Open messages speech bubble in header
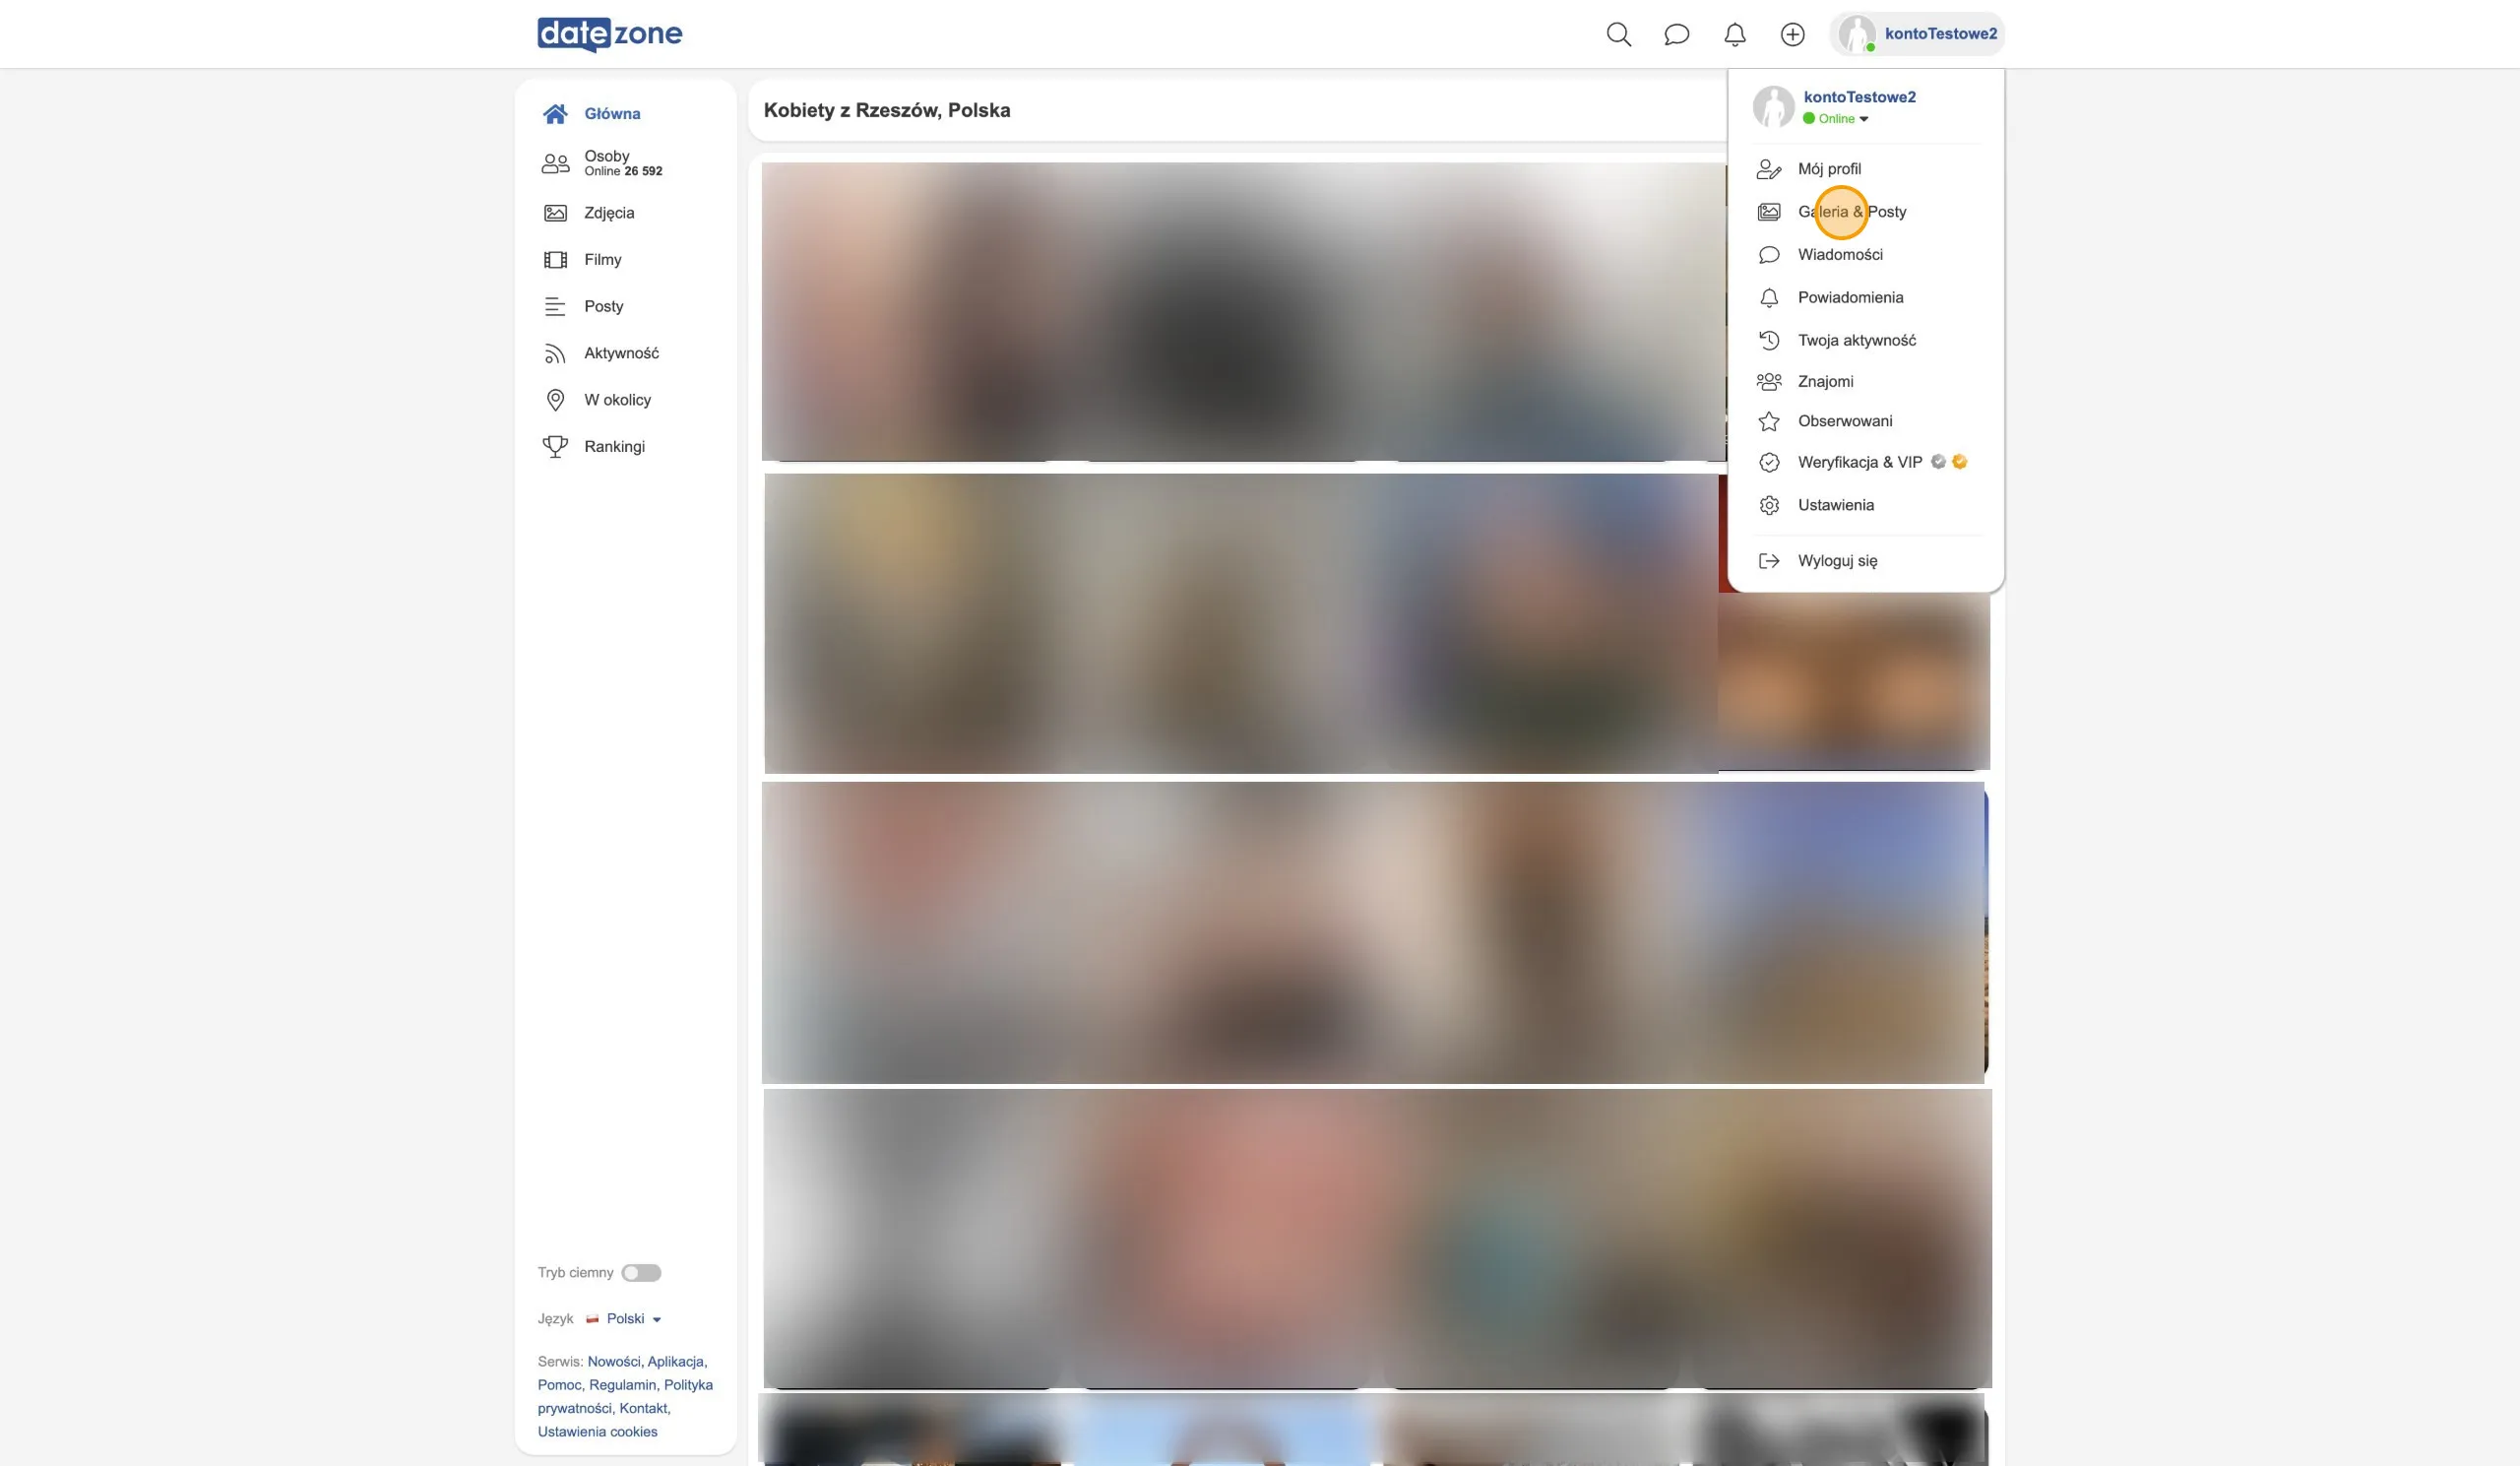The height and width of the screenshot is (1466, 2520). point(1676,34)
